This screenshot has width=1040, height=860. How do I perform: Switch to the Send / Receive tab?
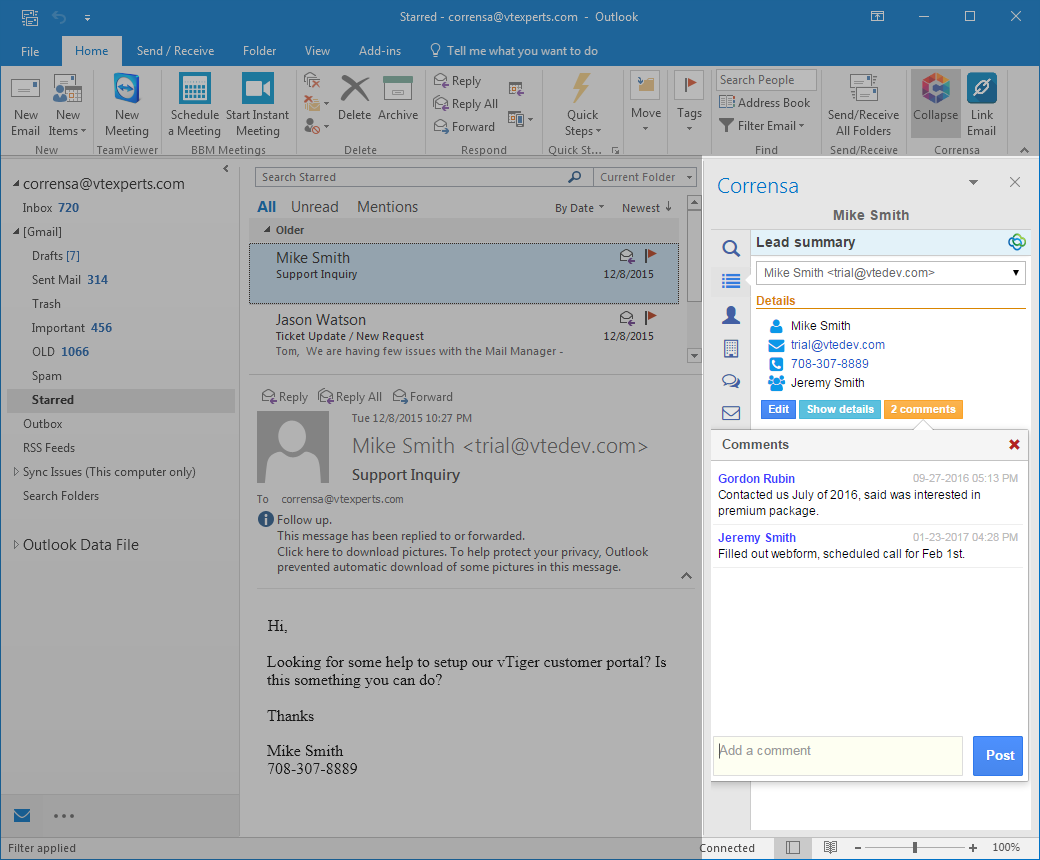pyautogui.click(x=175, y=51)
